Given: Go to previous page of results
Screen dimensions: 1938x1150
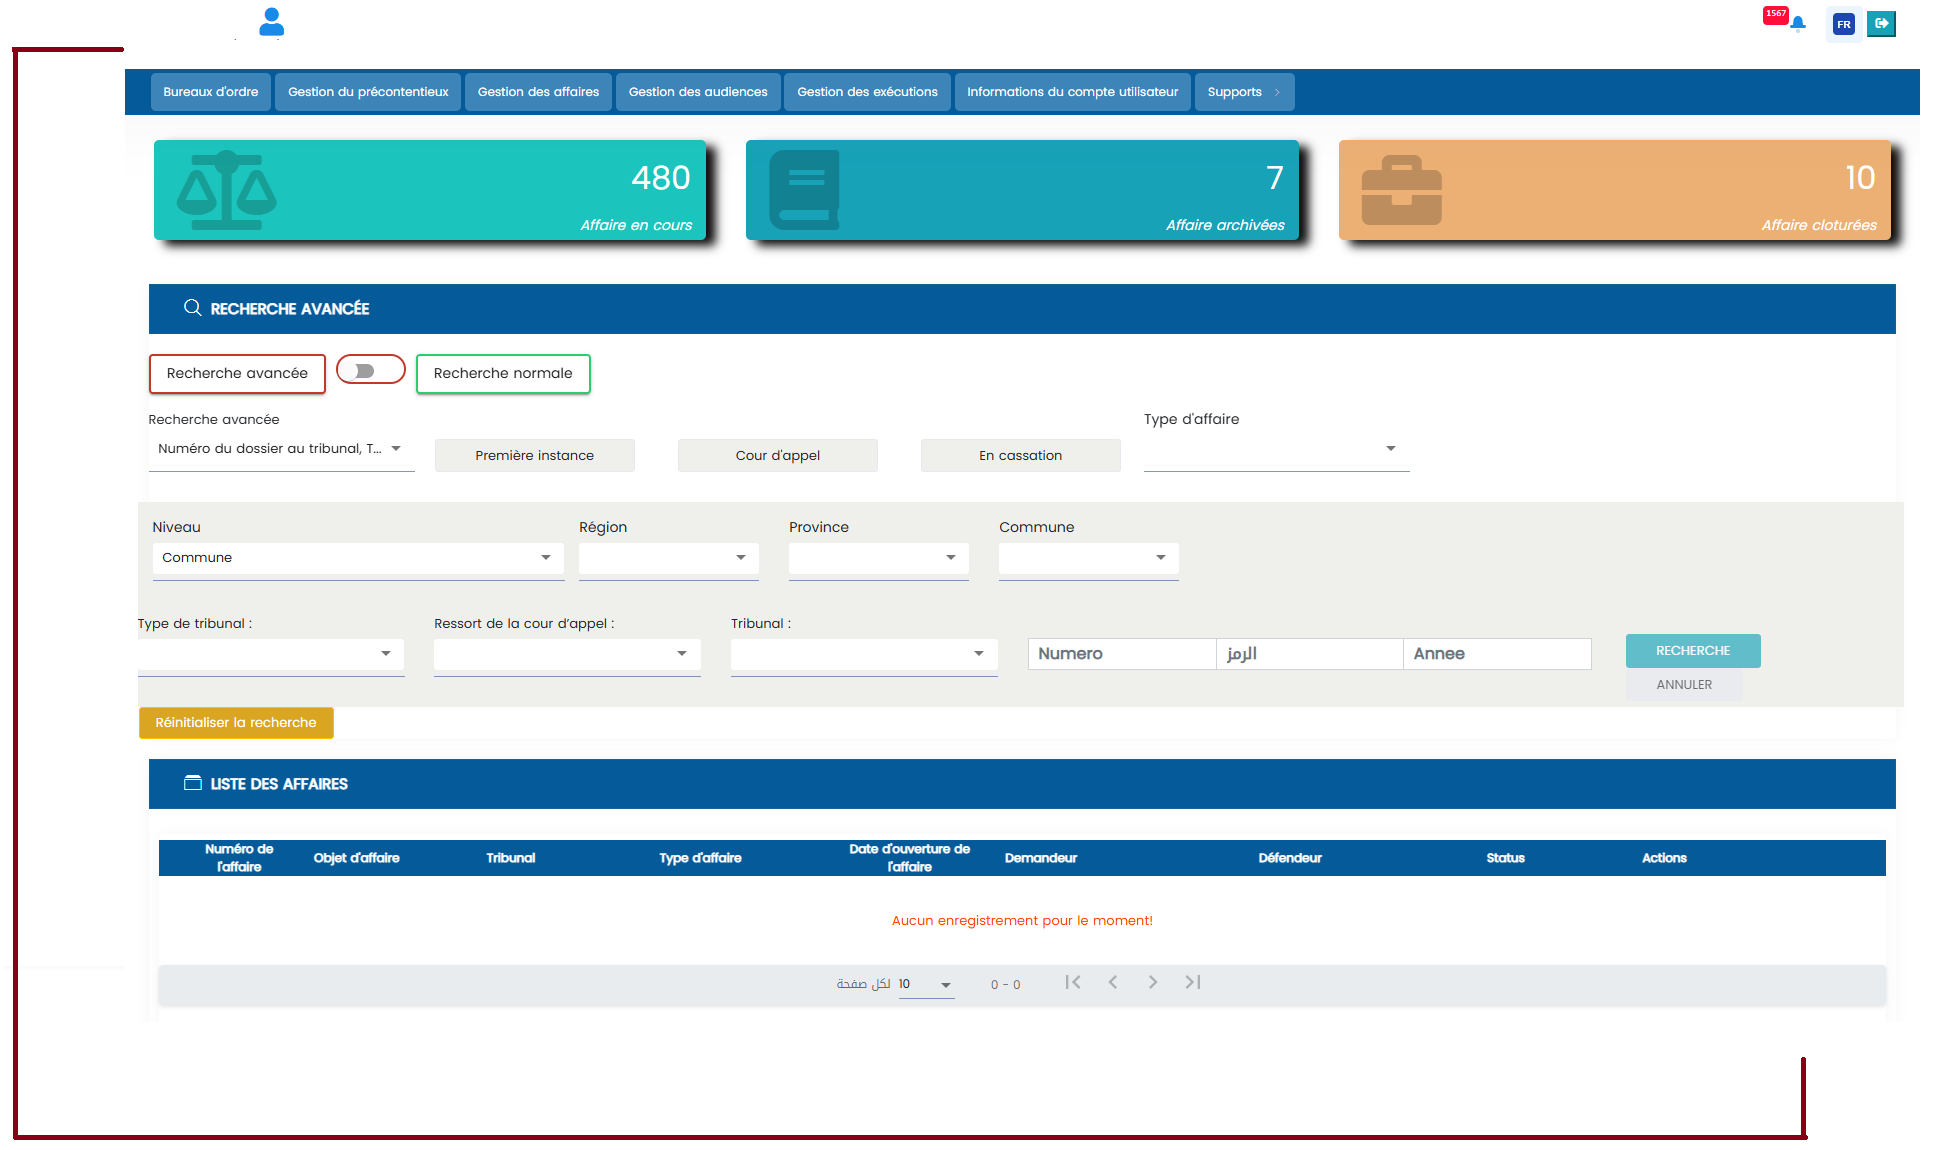Looking at the screenshot, I should tap(1113, 982).
